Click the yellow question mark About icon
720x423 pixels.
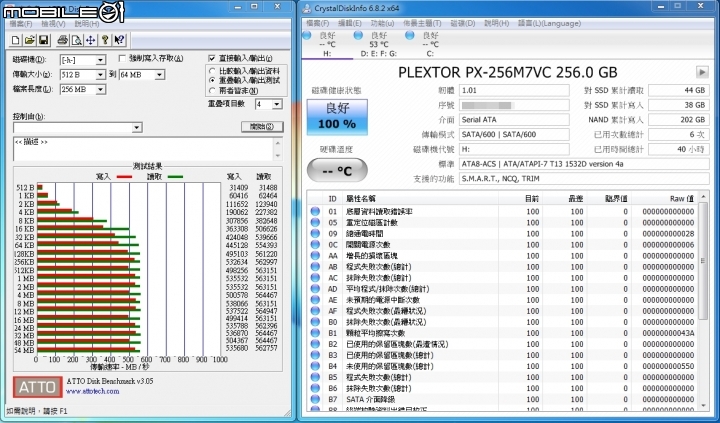click(105, 40)
